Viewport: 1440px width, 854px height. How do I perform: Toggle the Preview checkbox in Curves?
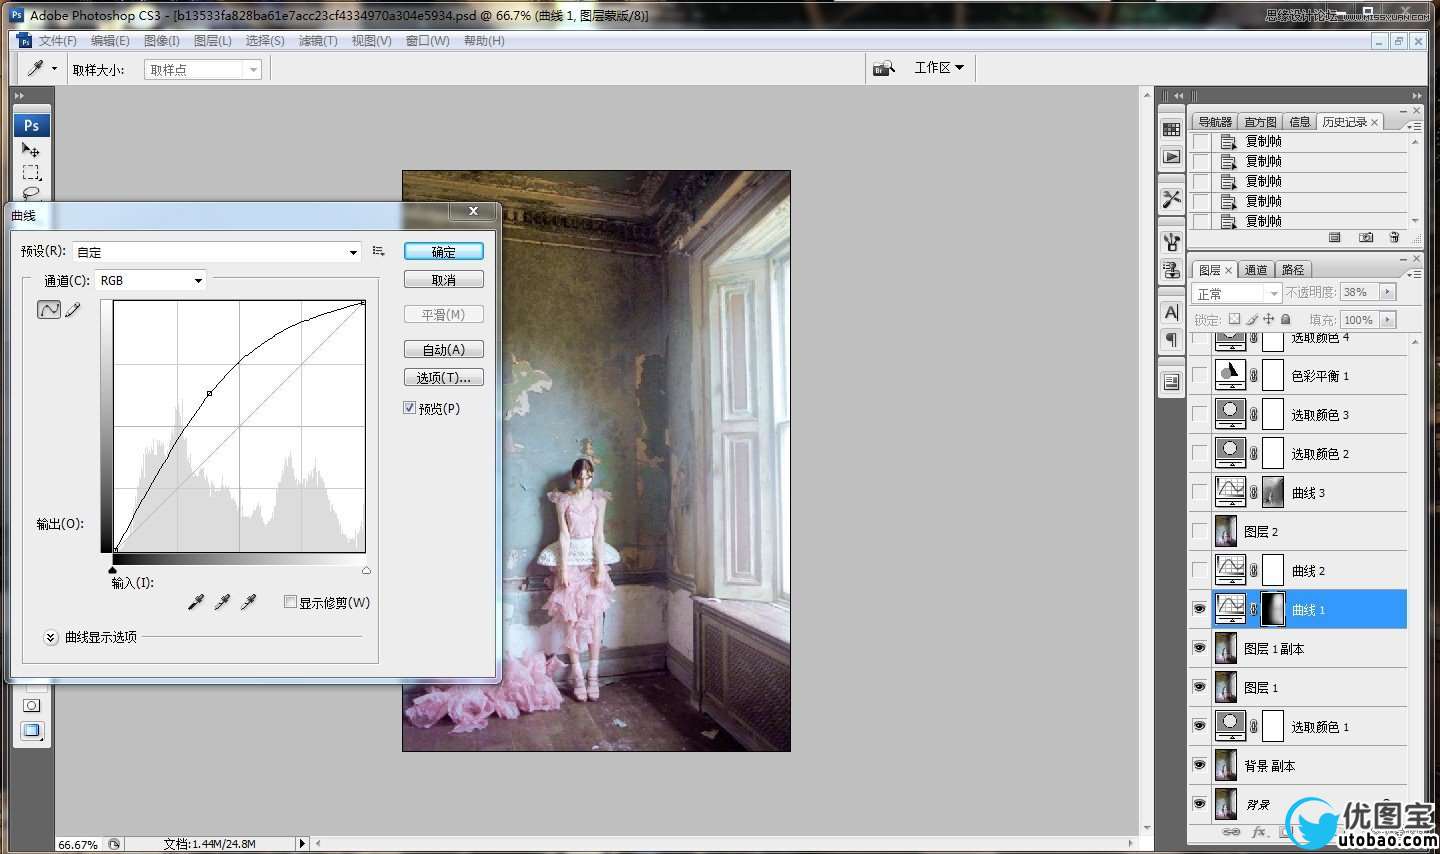409,408
